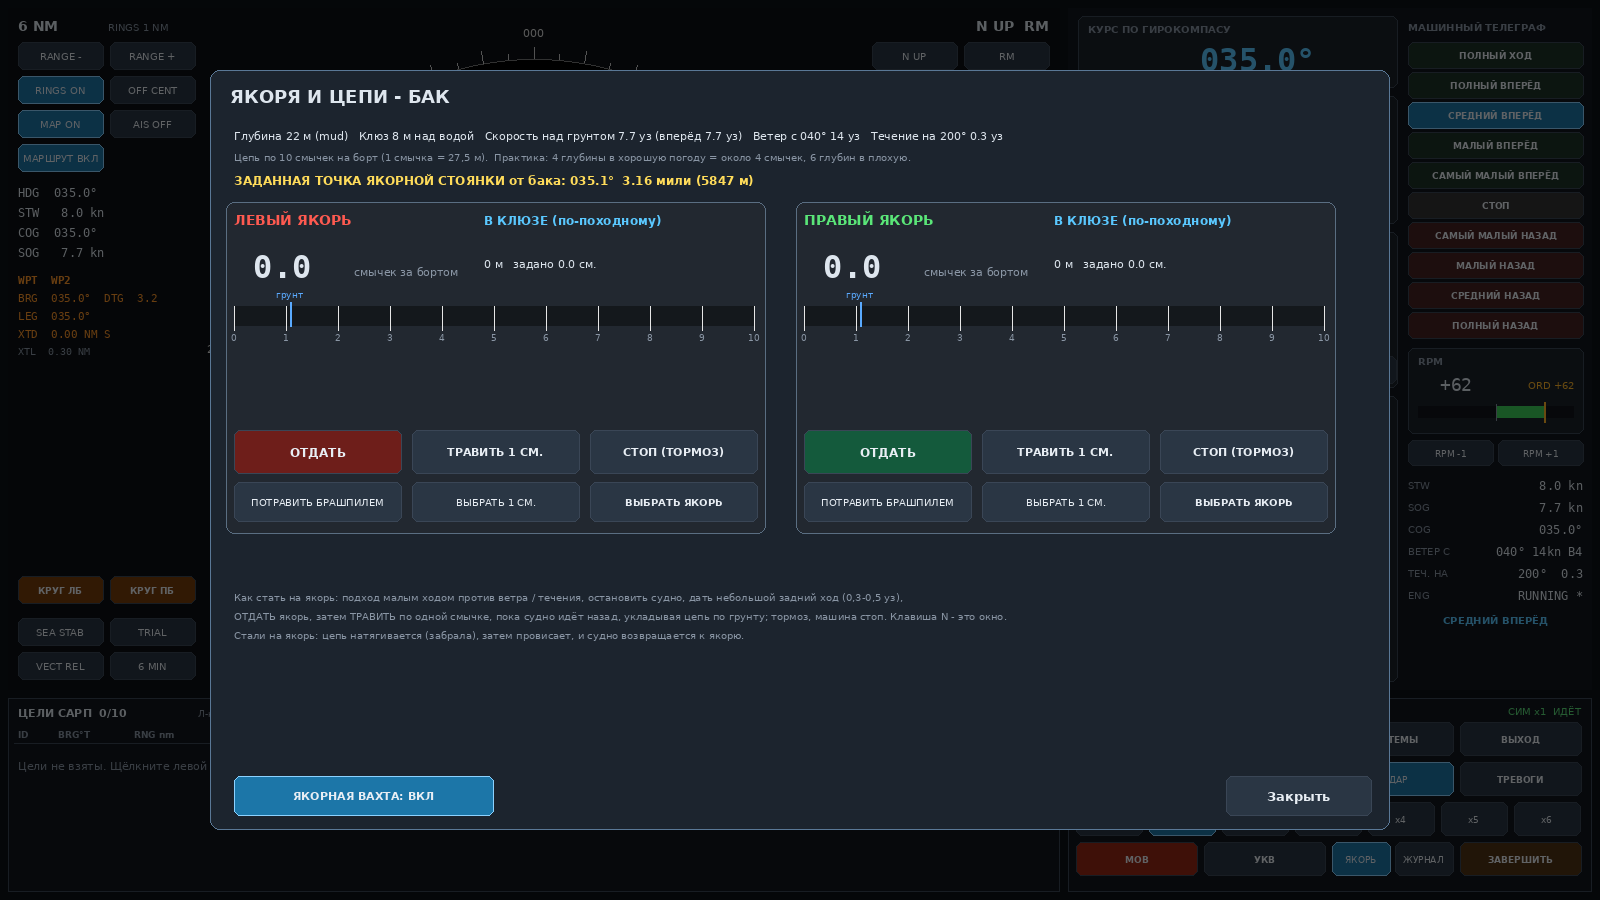Click ЗАВЕРШИТЬ to end the session

click(1521, 859)
